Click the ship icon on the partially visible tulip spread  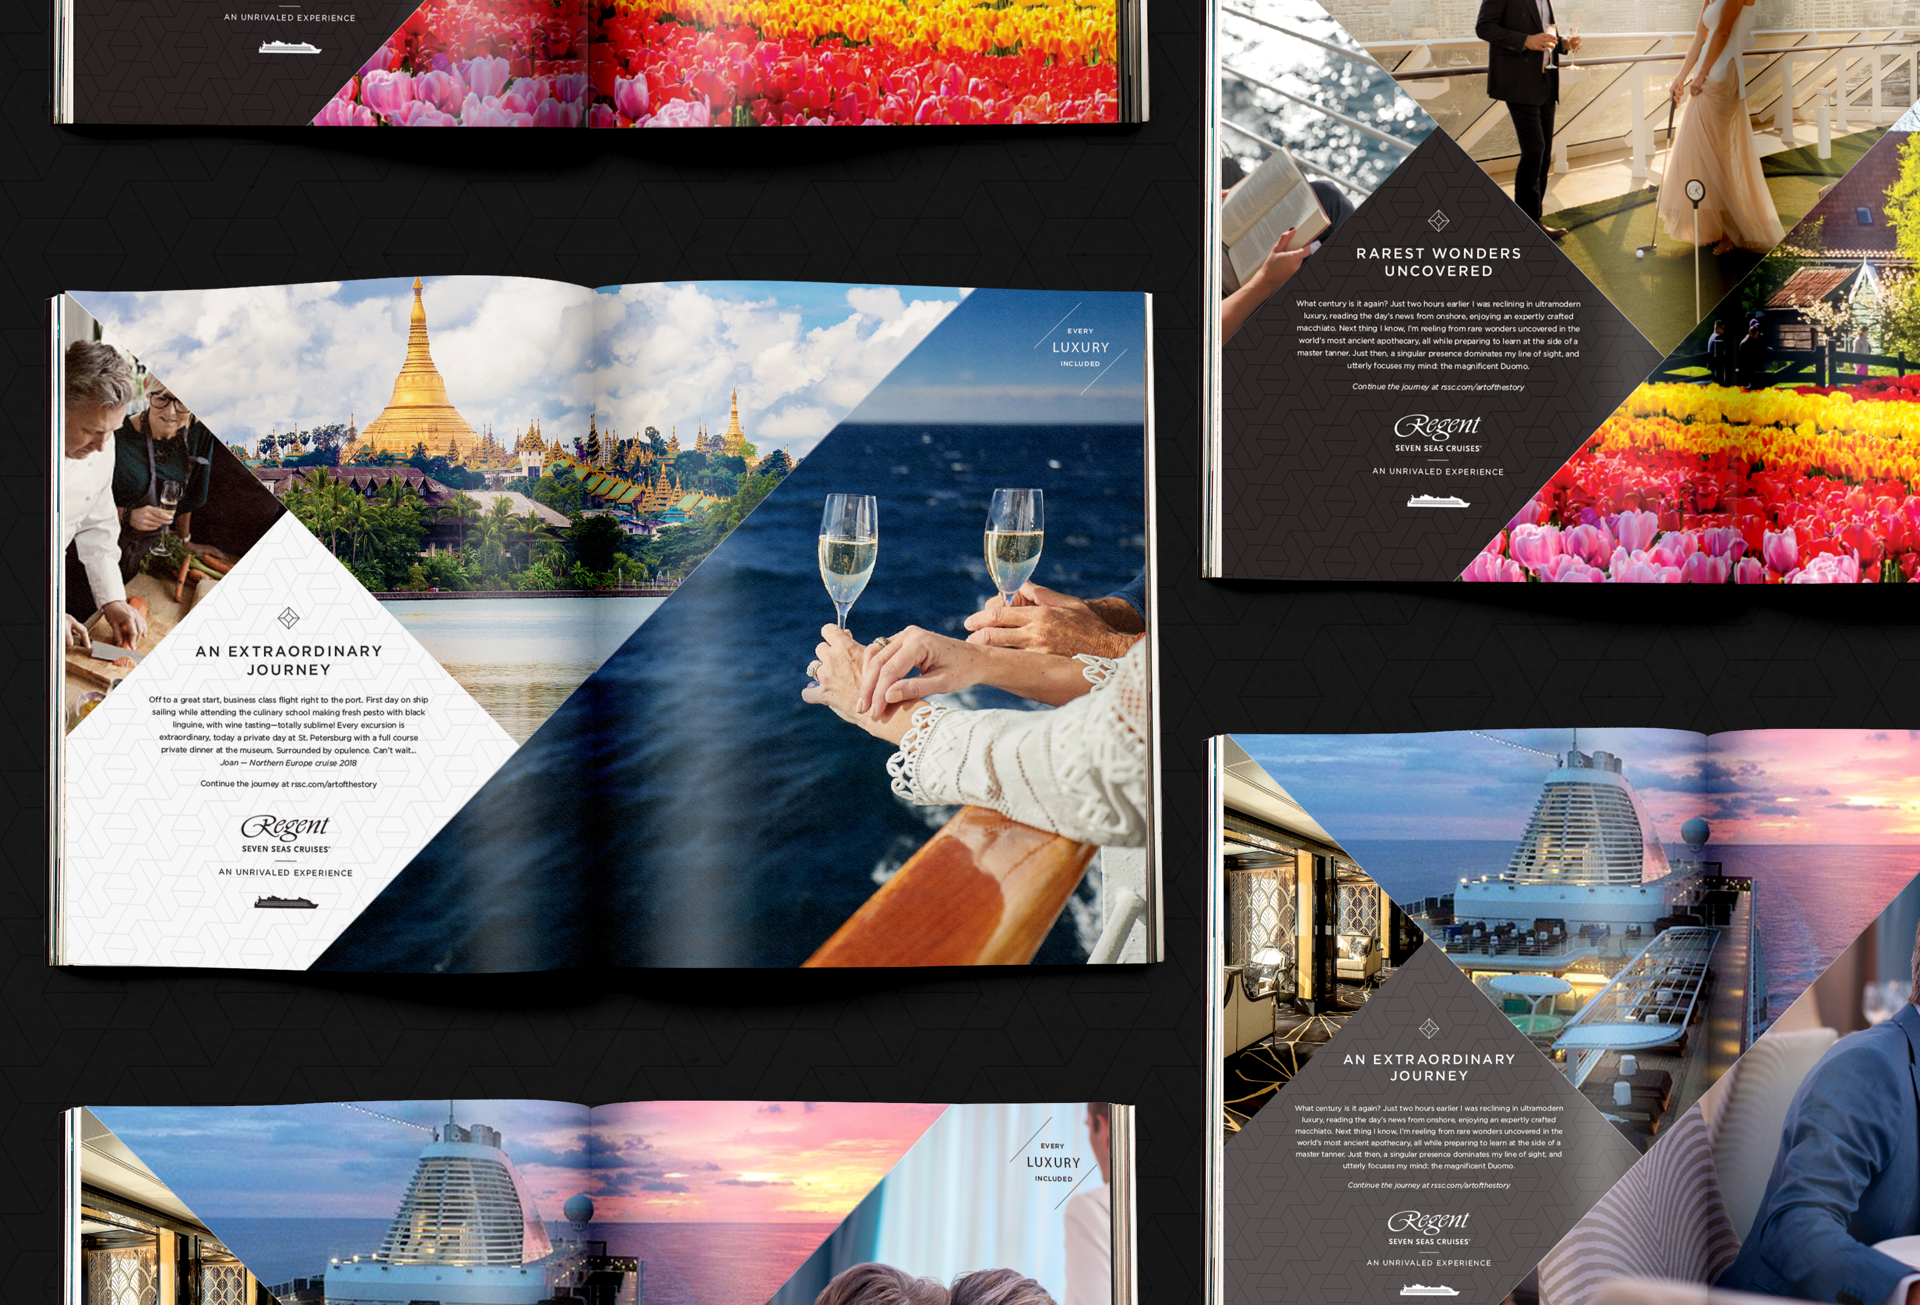[x=289, y=47]
